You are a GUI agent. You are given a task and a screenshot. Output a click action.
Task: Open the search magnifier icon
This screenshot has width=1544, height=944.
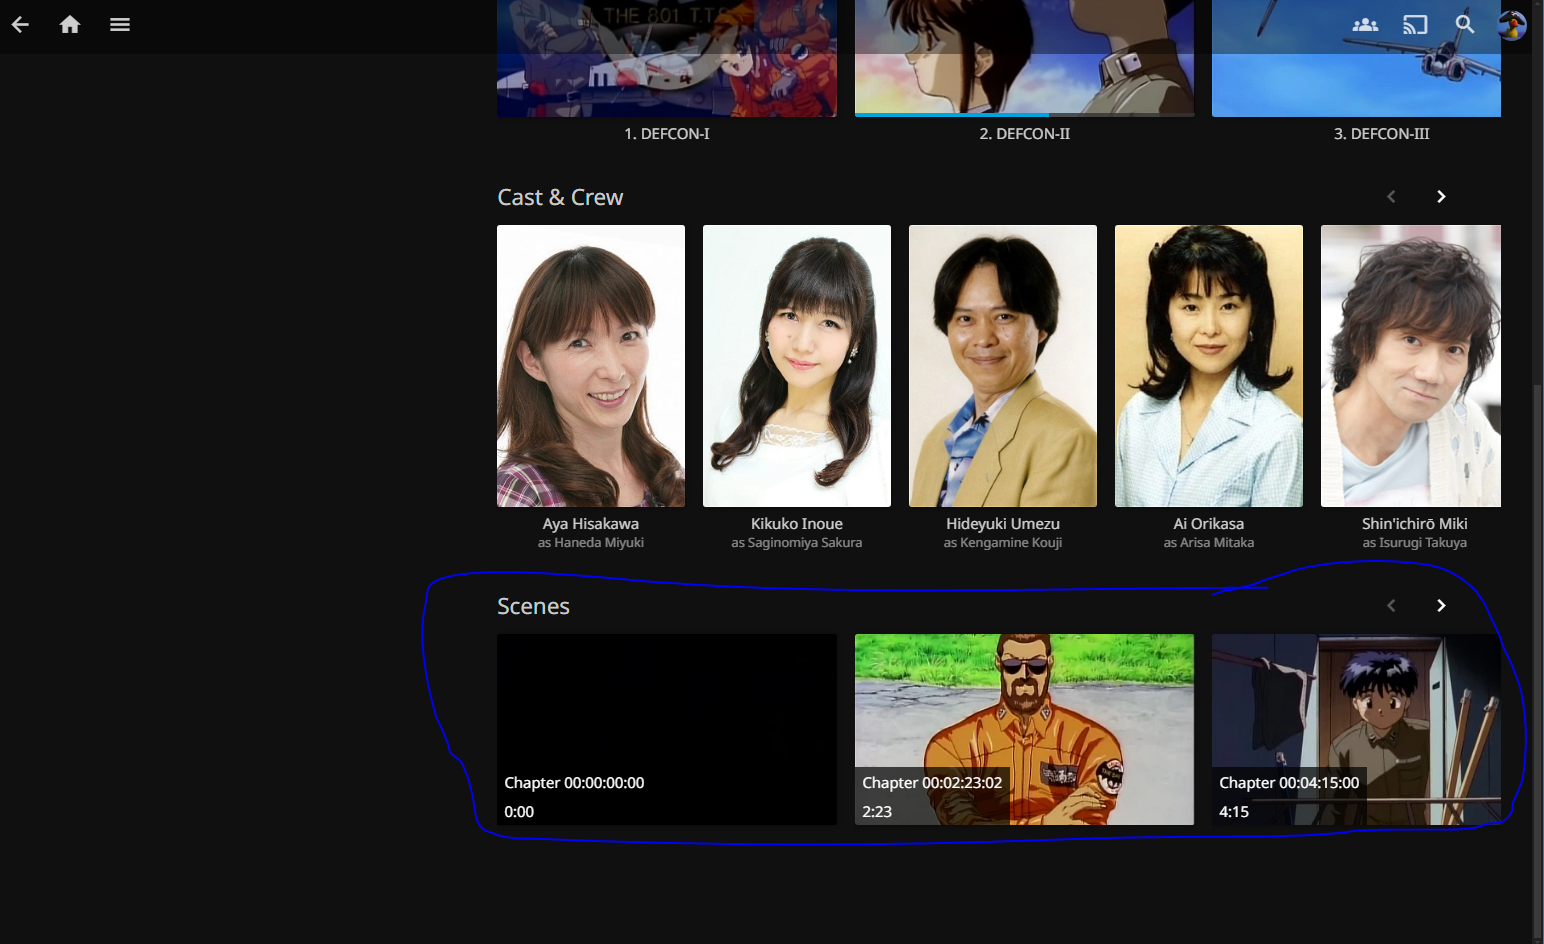pyautogui.click(x=1465, y=25)
